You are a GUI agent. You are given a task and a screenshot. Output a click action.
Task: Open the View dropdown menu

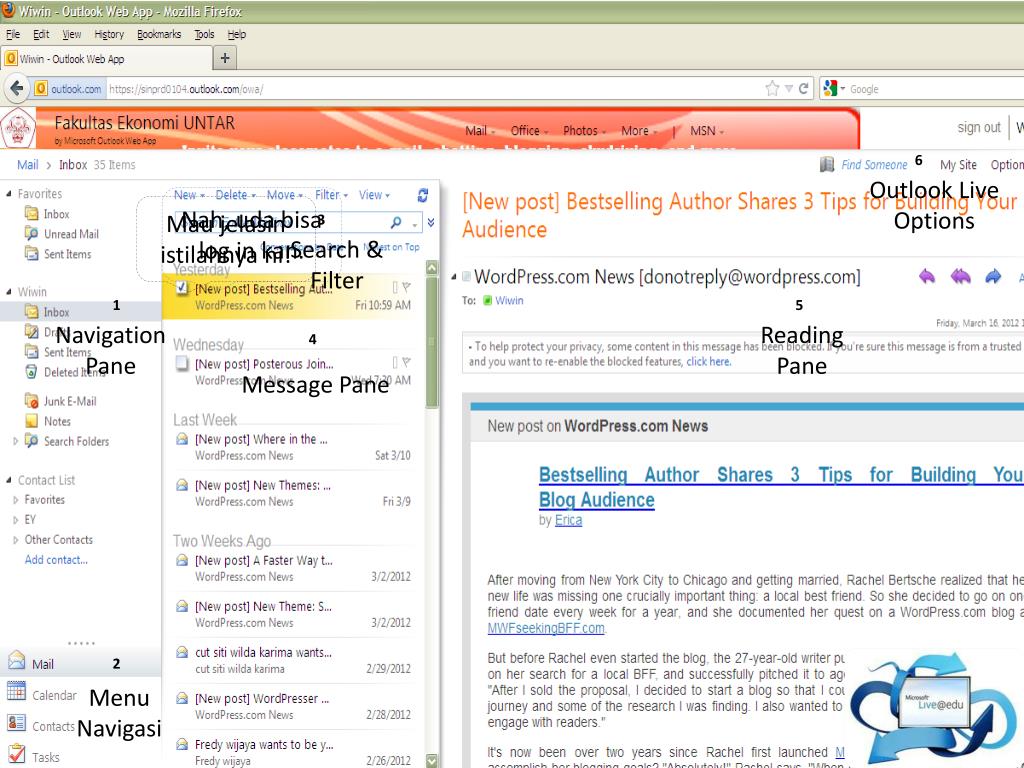tap(374, 195)
